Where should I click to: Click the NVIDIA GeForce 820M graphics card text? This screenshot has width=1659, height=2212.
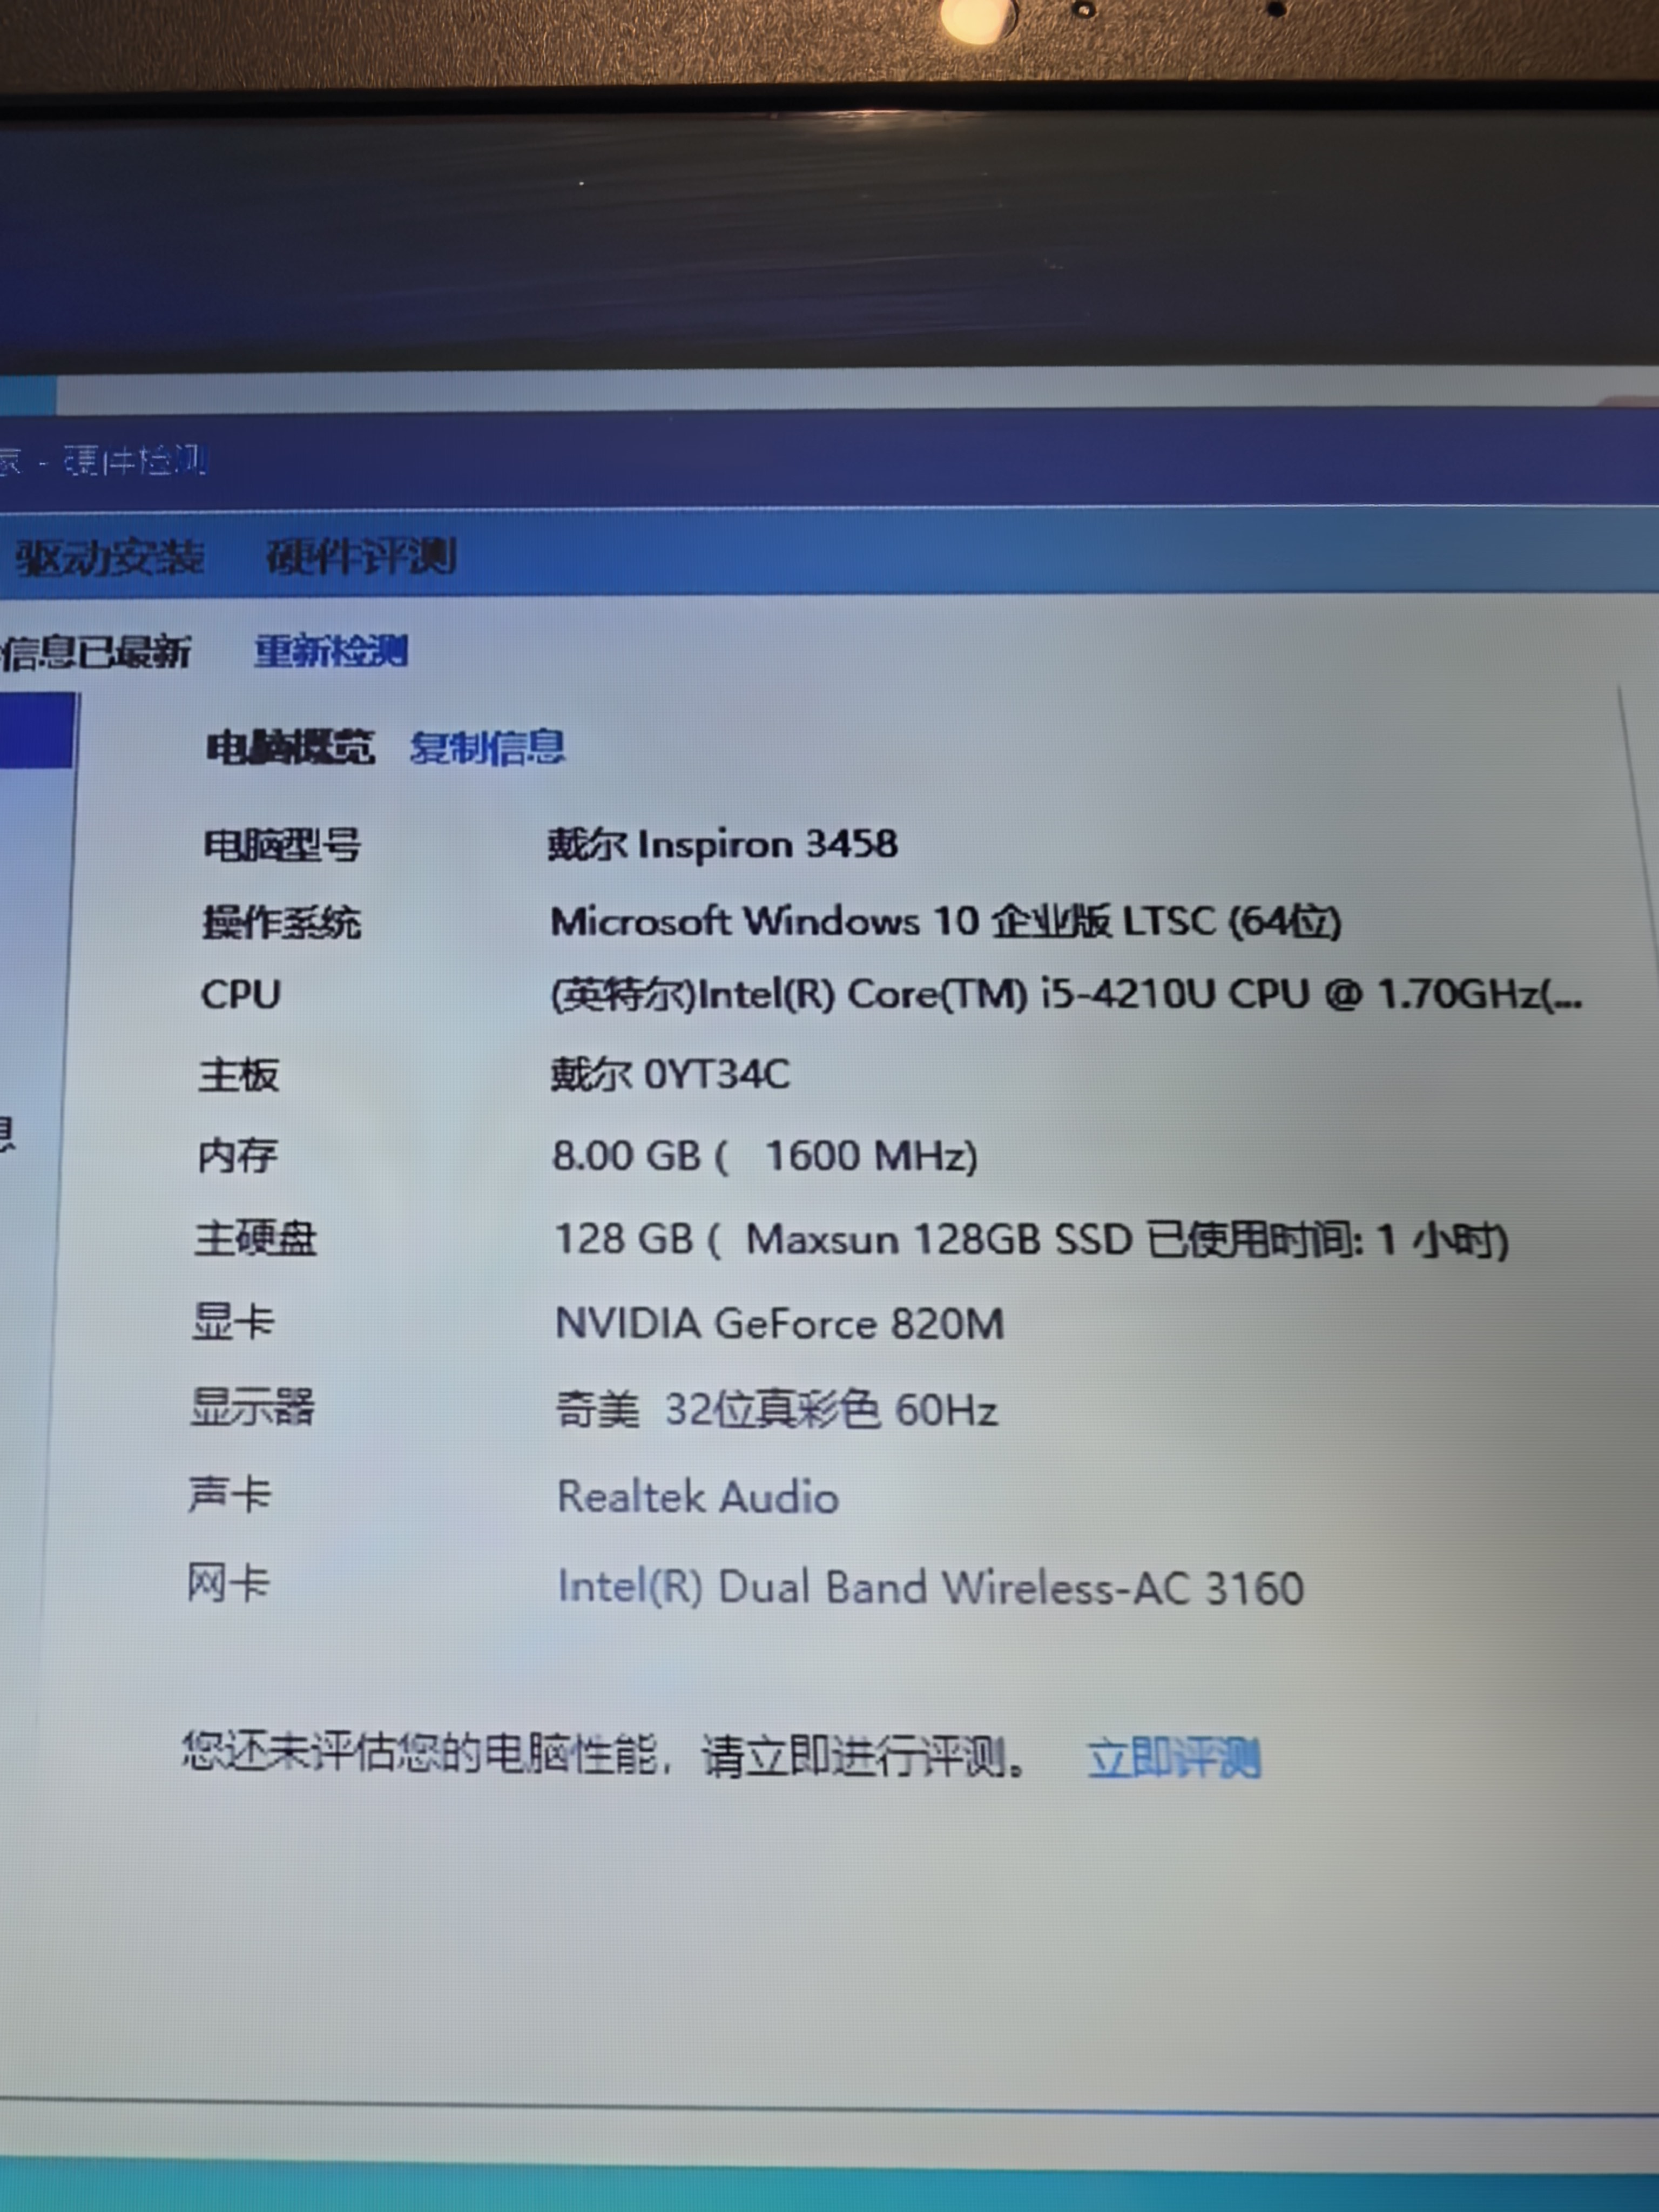click(779, 1324)
